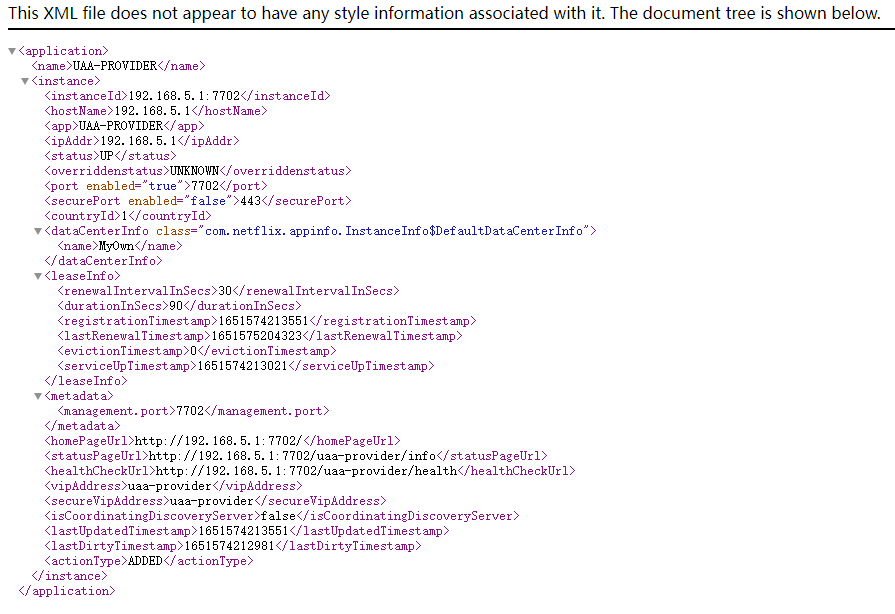The width and height of the screenshot is (895, 614).
Task: Click the top-level name UAA-PROVIDER line
Action: (x=118, y=66)
